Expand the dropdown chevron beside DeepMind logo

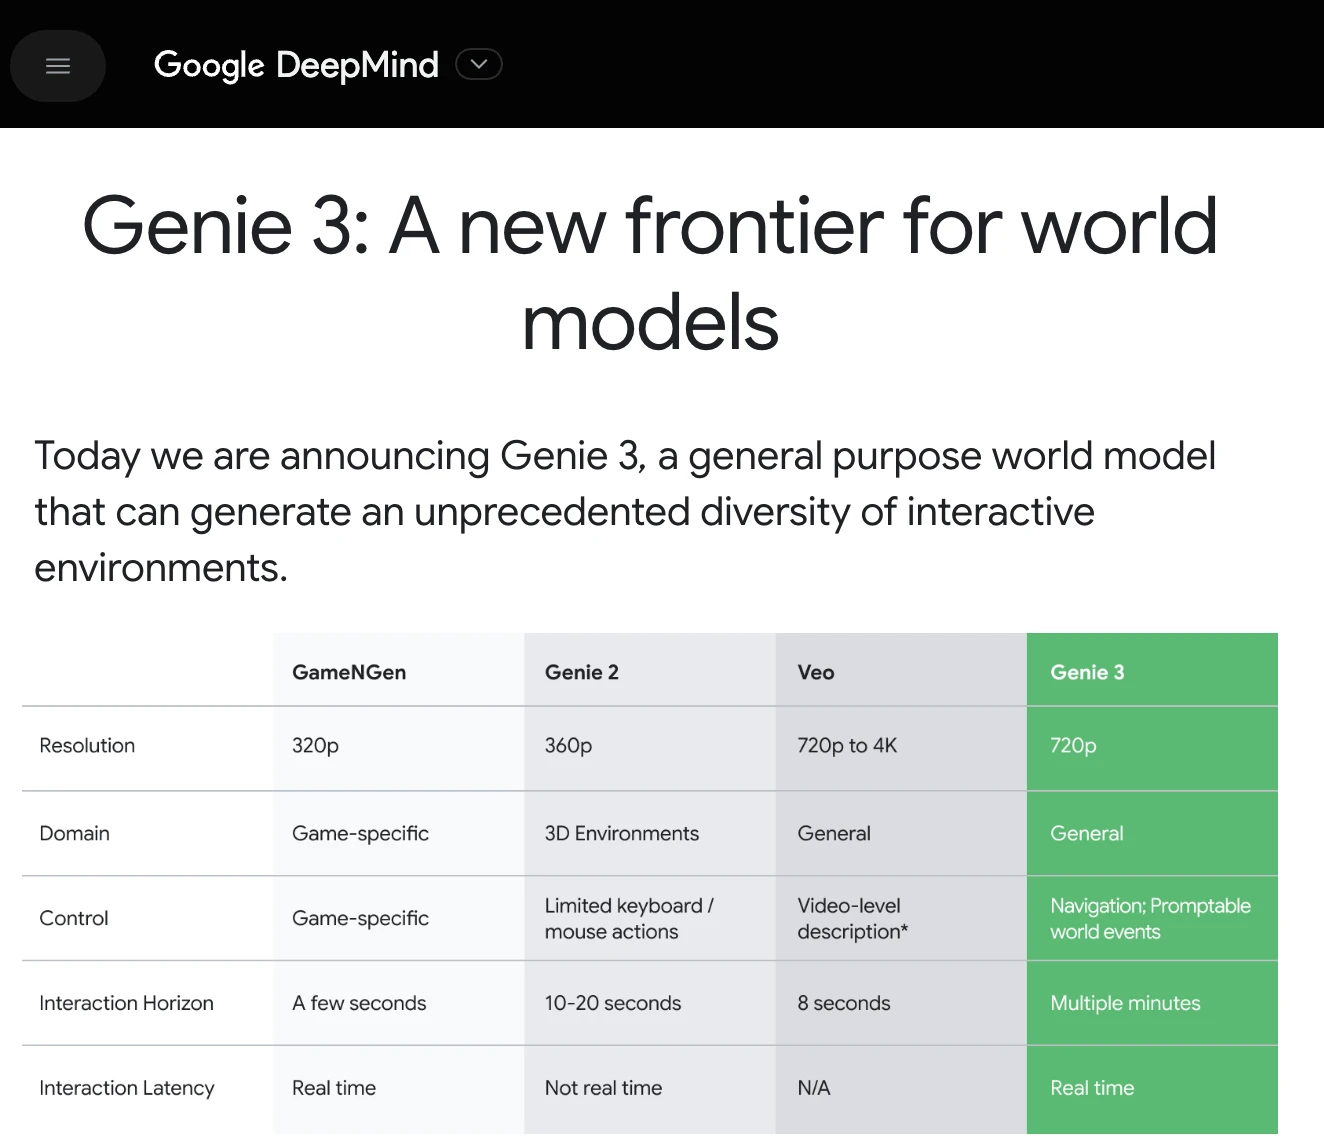pos(479,65)
